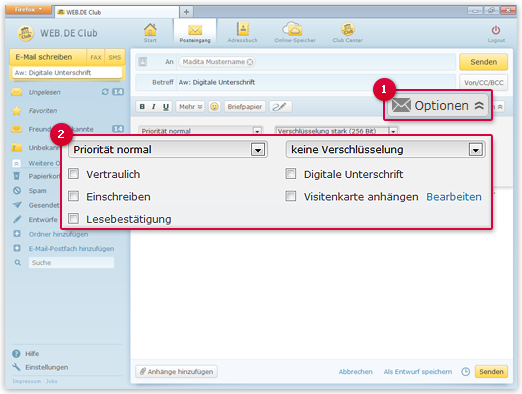The width and height of the screenshot is (522, 394).
Task: Toggle underline formatting
Action: click(x=166, y=107)
